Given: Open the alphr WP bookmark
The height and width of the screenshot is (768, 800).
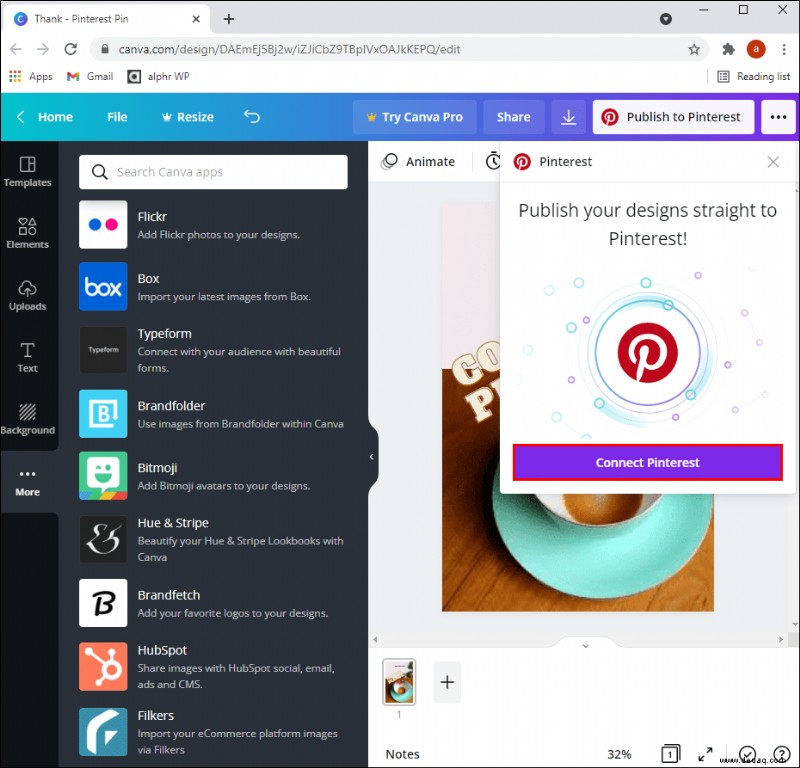Looking at the screenshot, I should coord(158,77).
